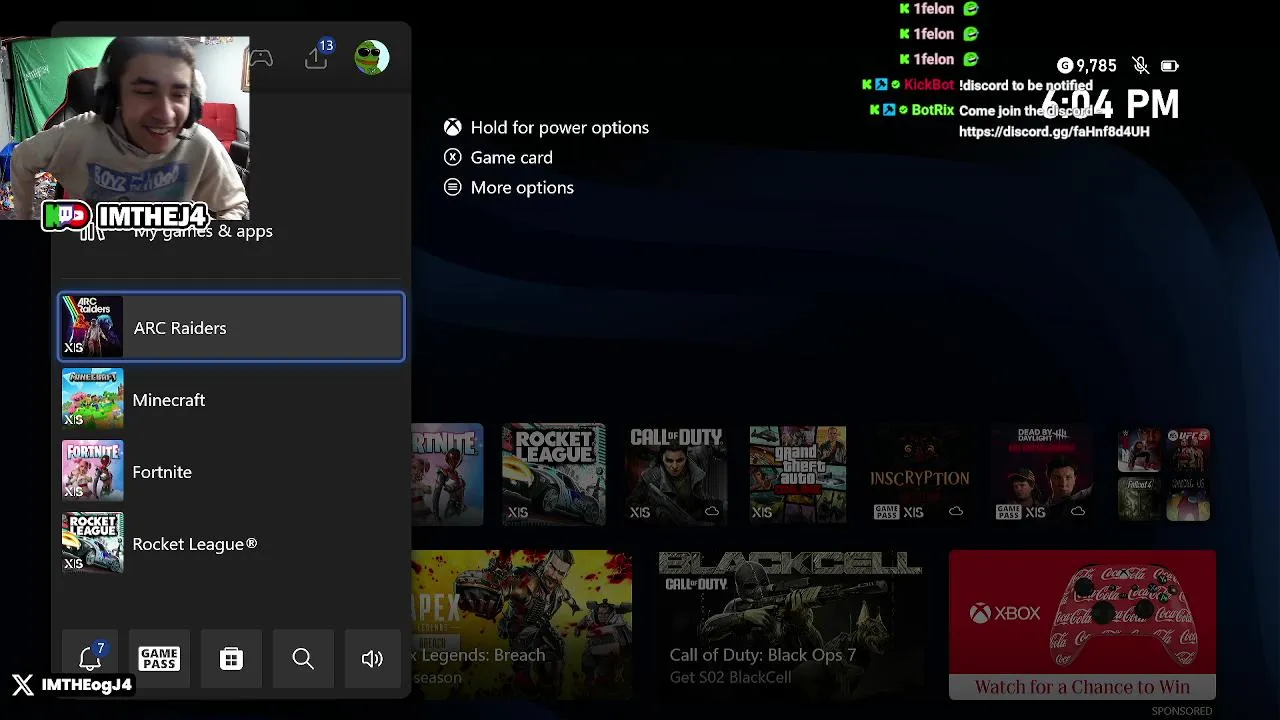Click the Xbox button hint icon
Screen dimensions: 1280x720
point(453,127)
